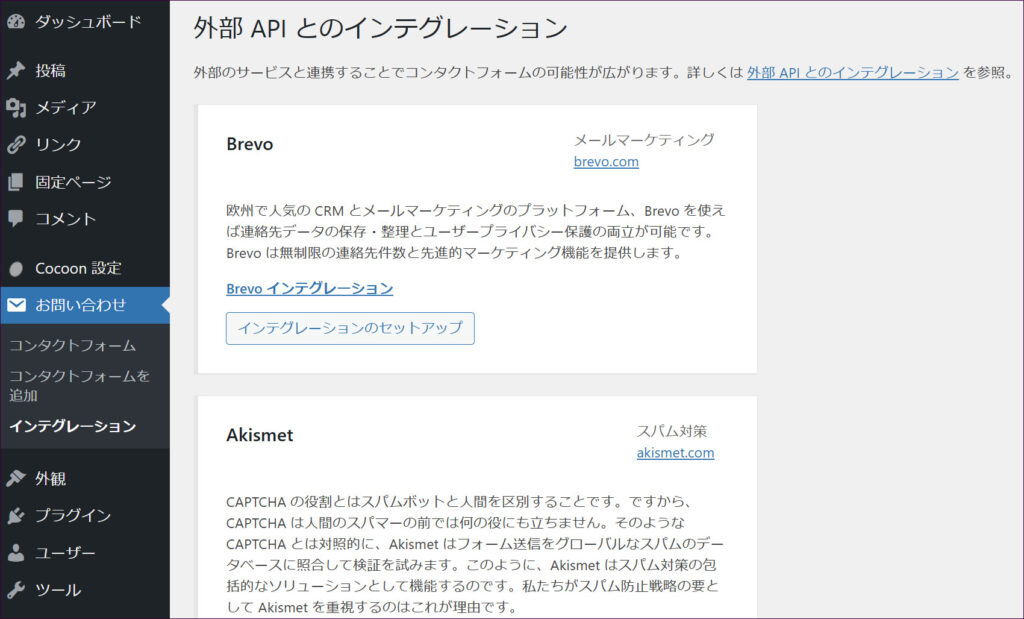Click the Posts pushpin icon
Viewport: 1024px width, 619px height.
[16, 71]
